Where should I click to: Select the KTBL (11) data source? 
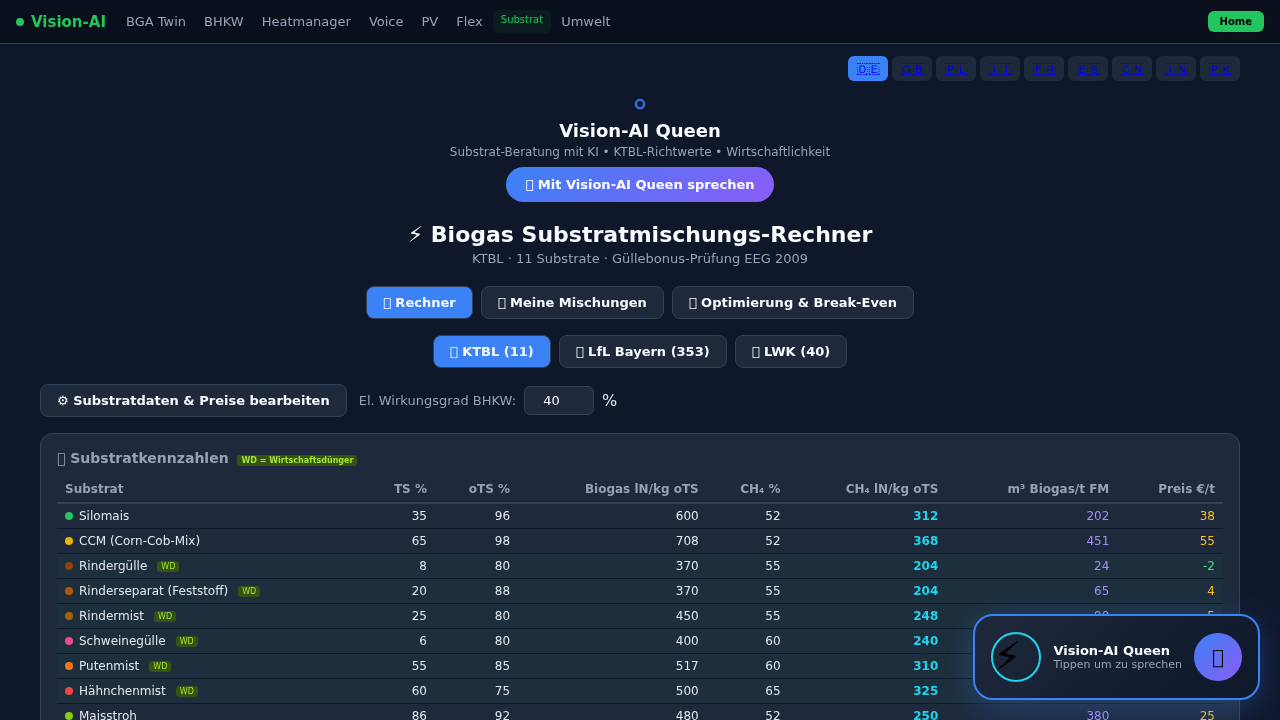[x=492, y=351]
